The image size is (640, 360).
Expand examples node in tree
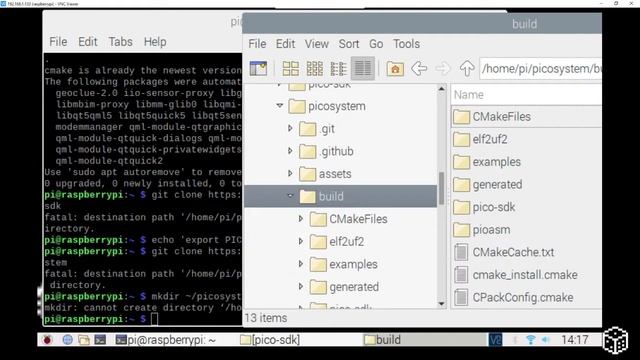coord(301,264)
